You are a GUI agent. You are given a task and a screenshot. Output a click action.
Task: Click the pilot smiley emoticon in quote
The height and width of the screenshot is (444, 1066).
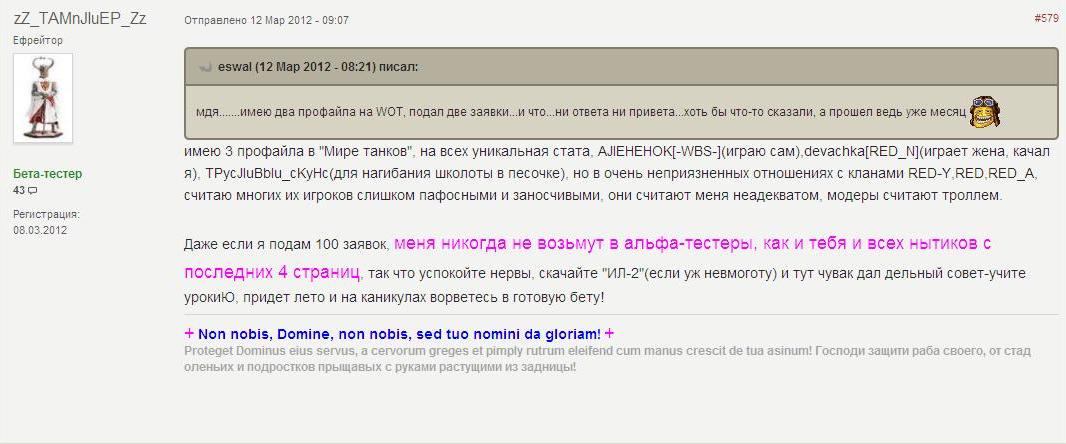point(984,113)
